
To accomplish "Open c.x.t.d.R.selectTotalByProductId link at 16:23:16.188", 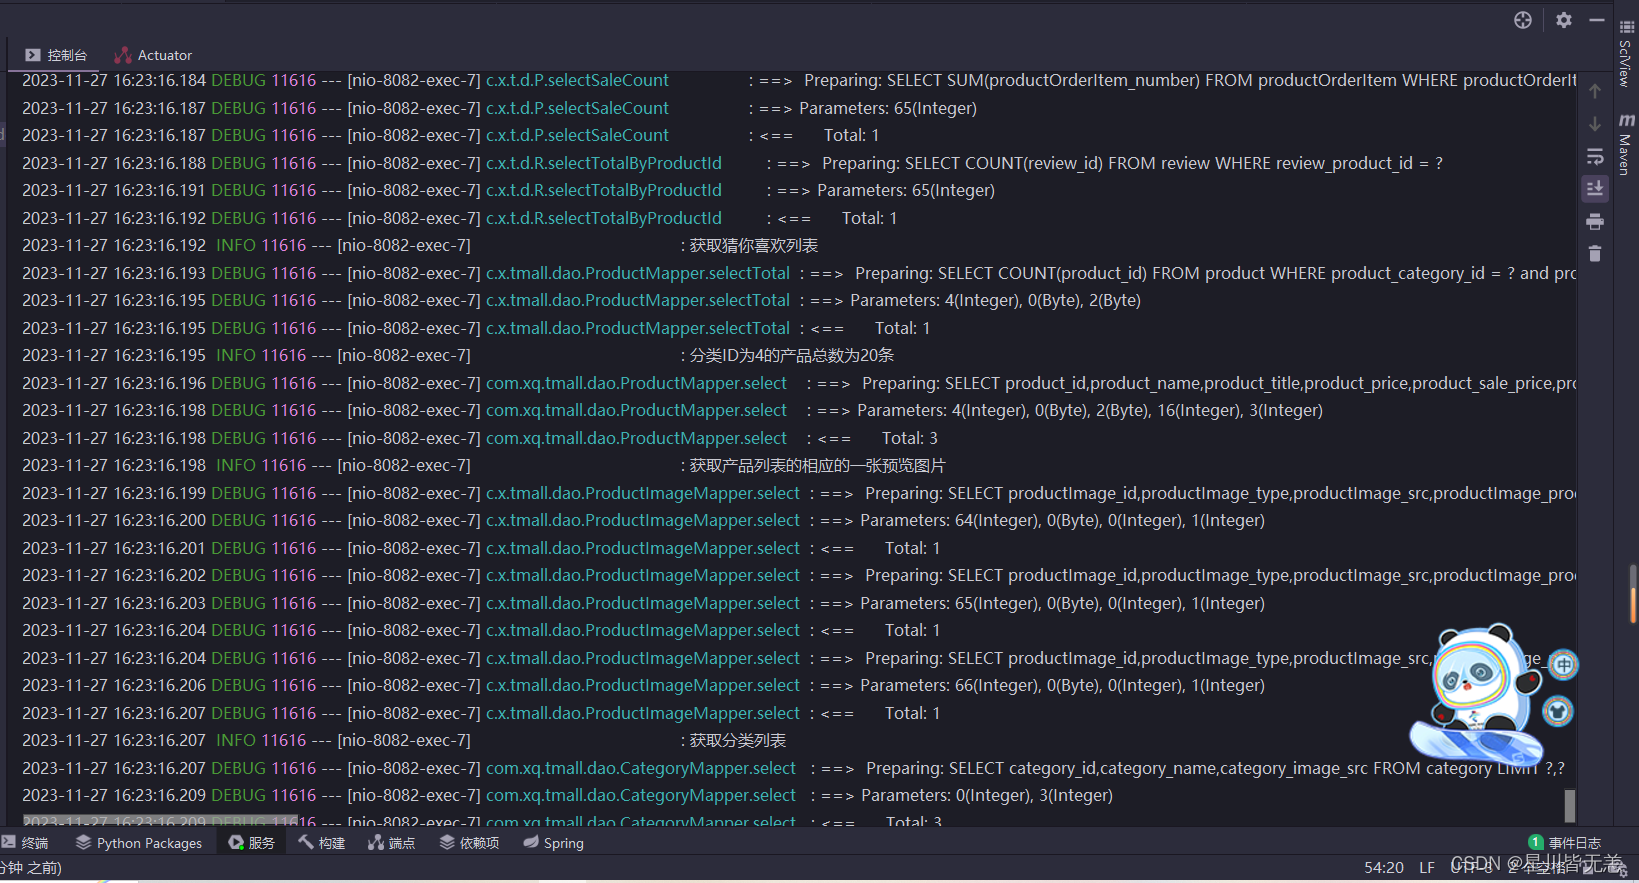I will (x=603, y=163).
